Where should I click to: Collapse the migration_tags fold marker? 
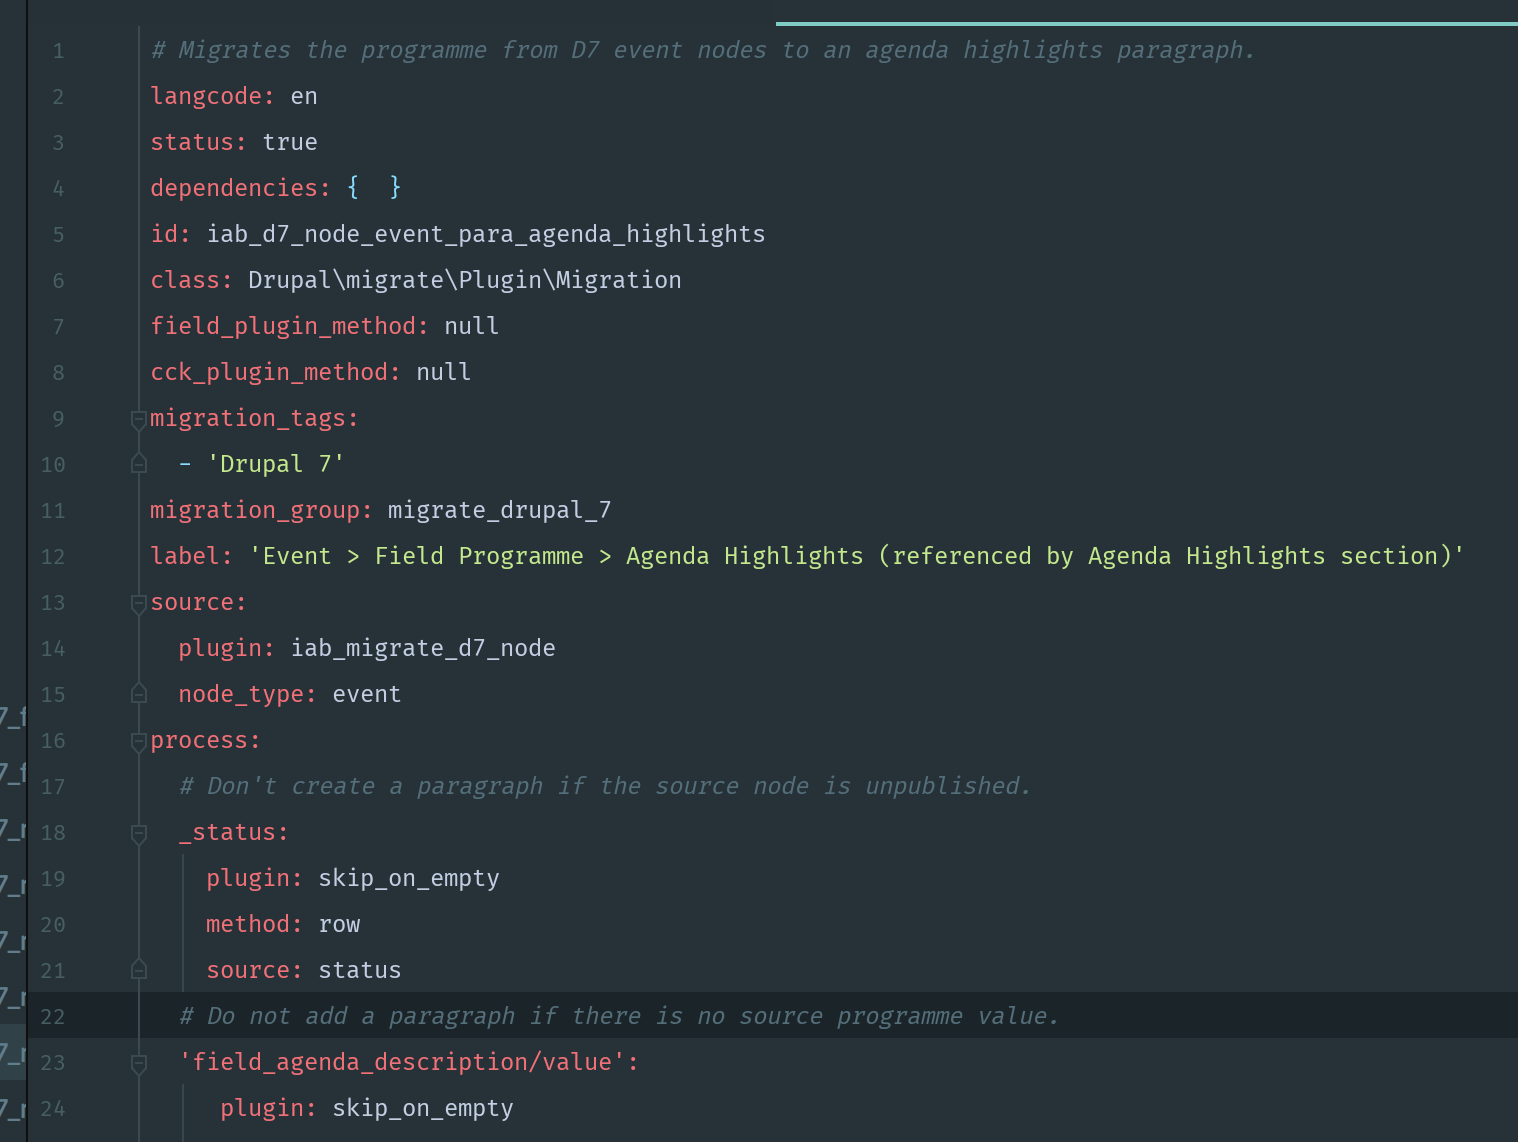coord(139,419)
